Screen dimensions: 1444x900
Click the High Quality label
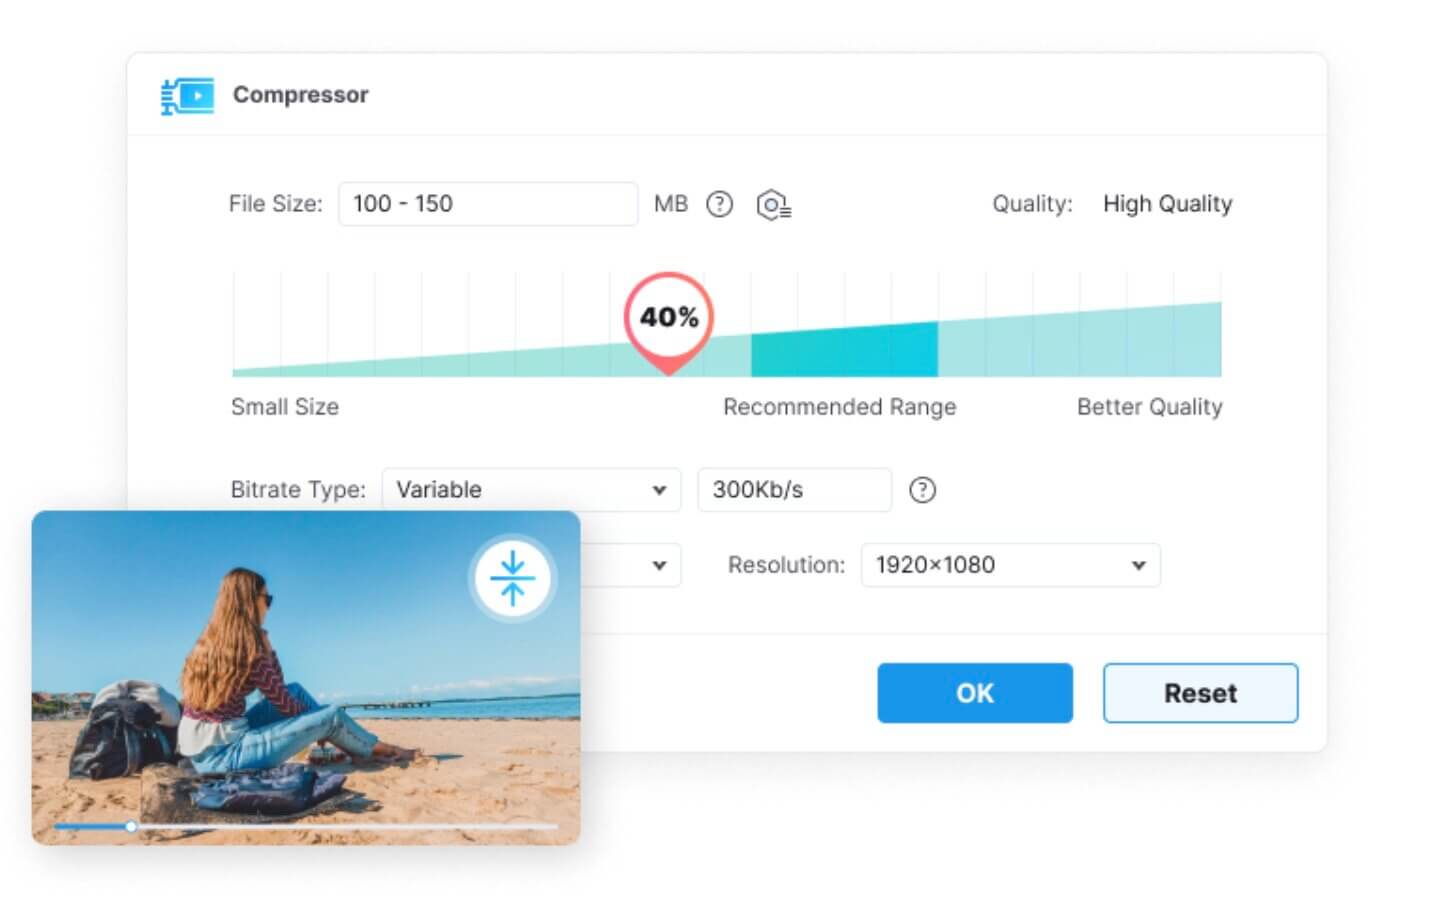pyautogui.click(x=1167, y=204)
